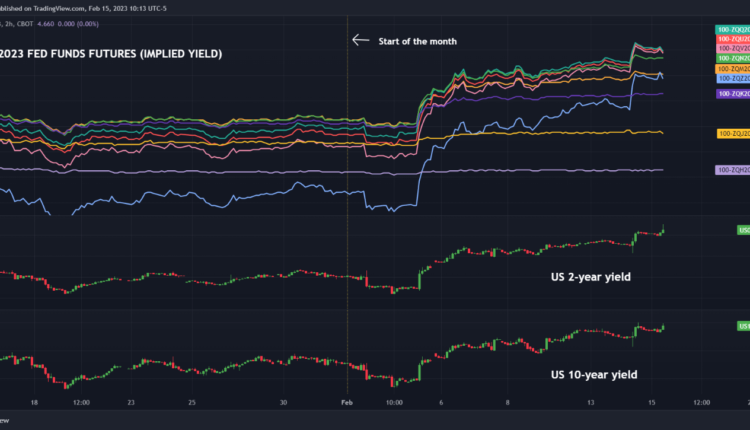Click date 23 on the time axis

[x=131, y=402]
